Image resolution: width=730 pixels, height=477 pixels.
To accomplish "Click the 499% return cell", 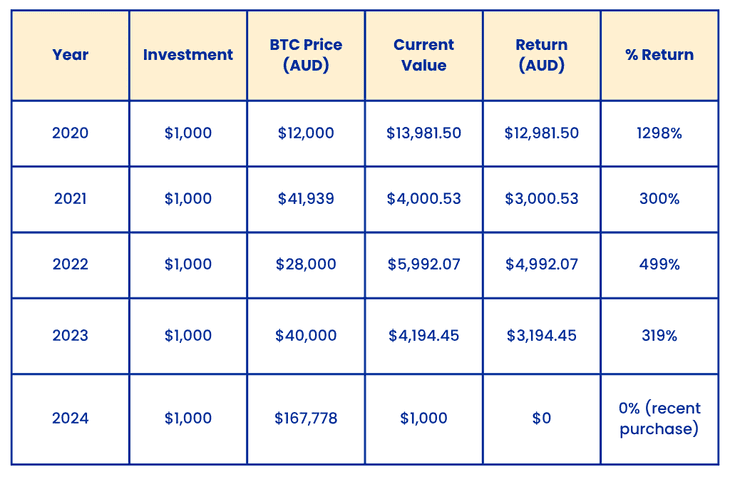I will (x=659, y=264).
